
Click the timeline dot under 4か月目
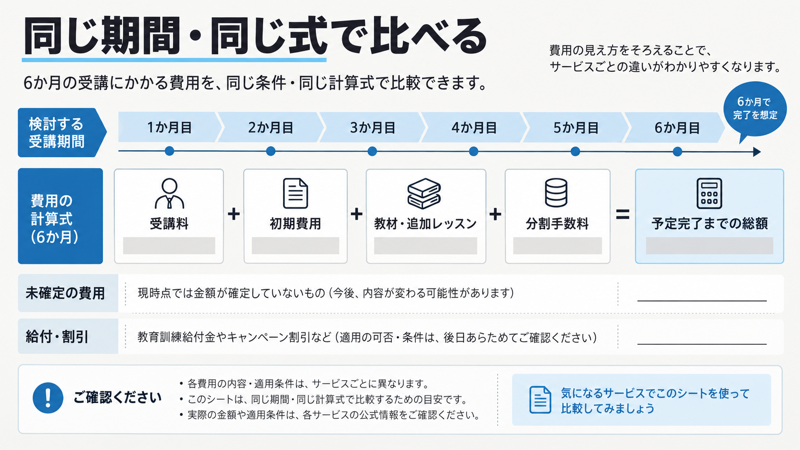click(473, 151)
